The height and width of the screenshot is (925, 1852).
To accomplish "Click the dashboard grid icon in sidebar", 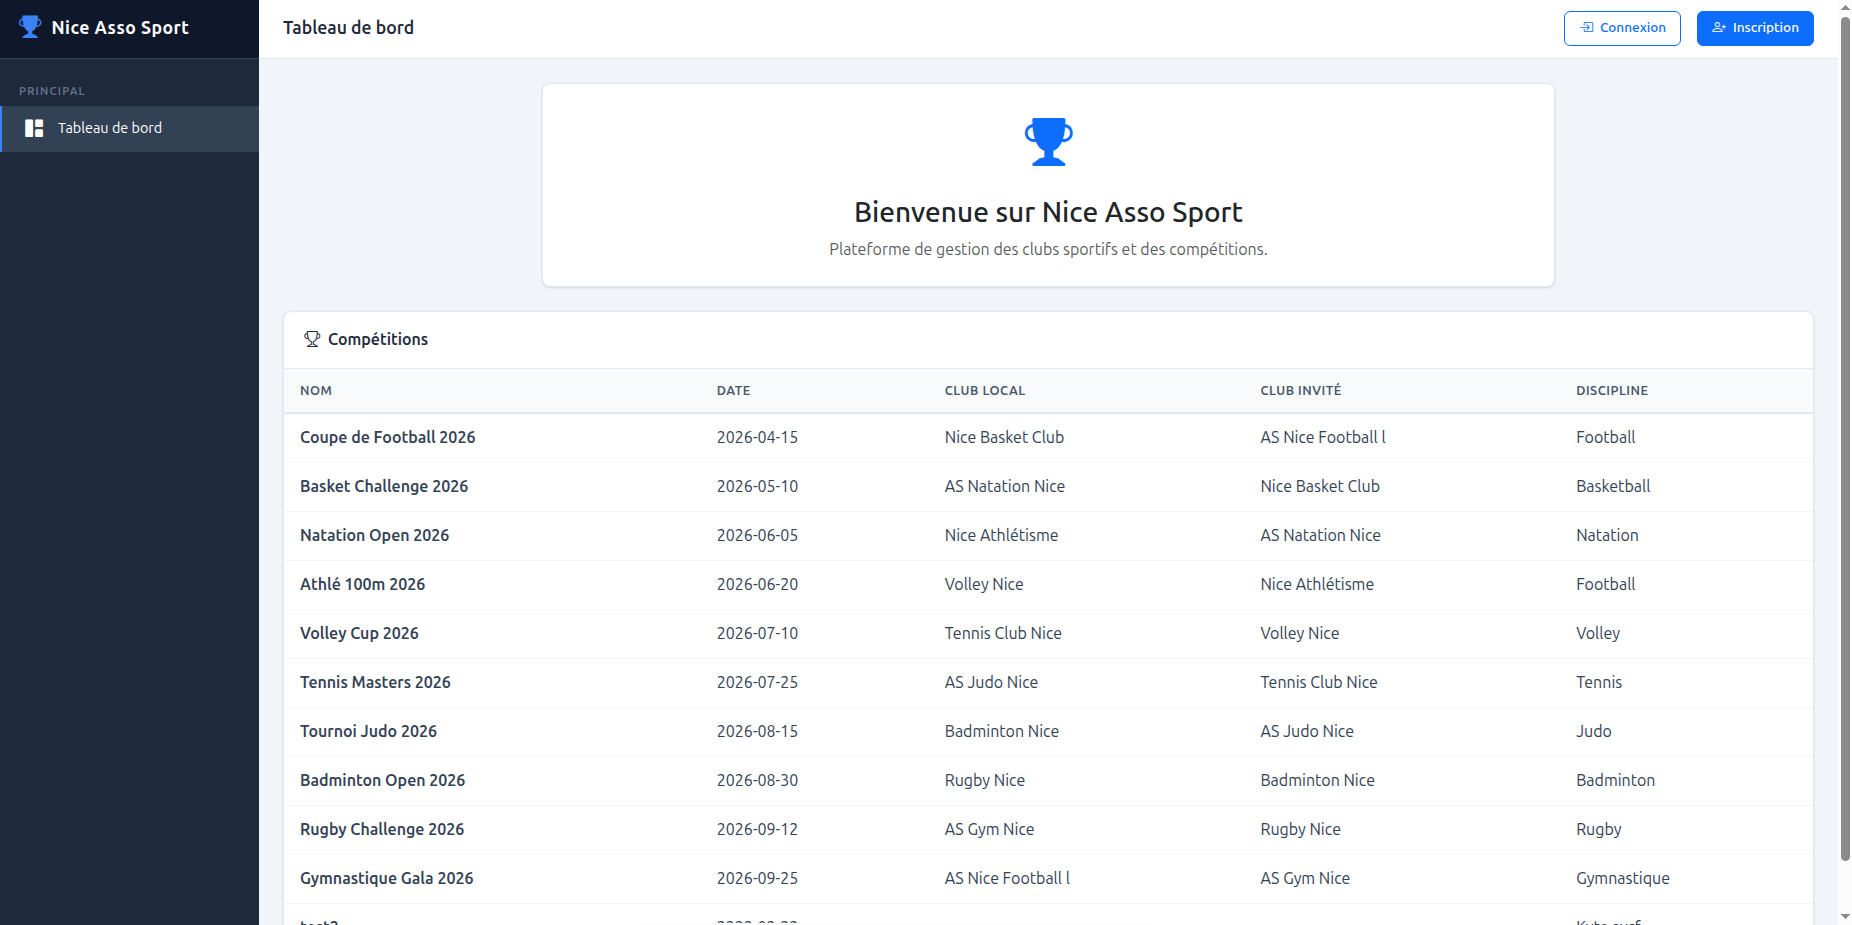I will (x=34, y=128).
